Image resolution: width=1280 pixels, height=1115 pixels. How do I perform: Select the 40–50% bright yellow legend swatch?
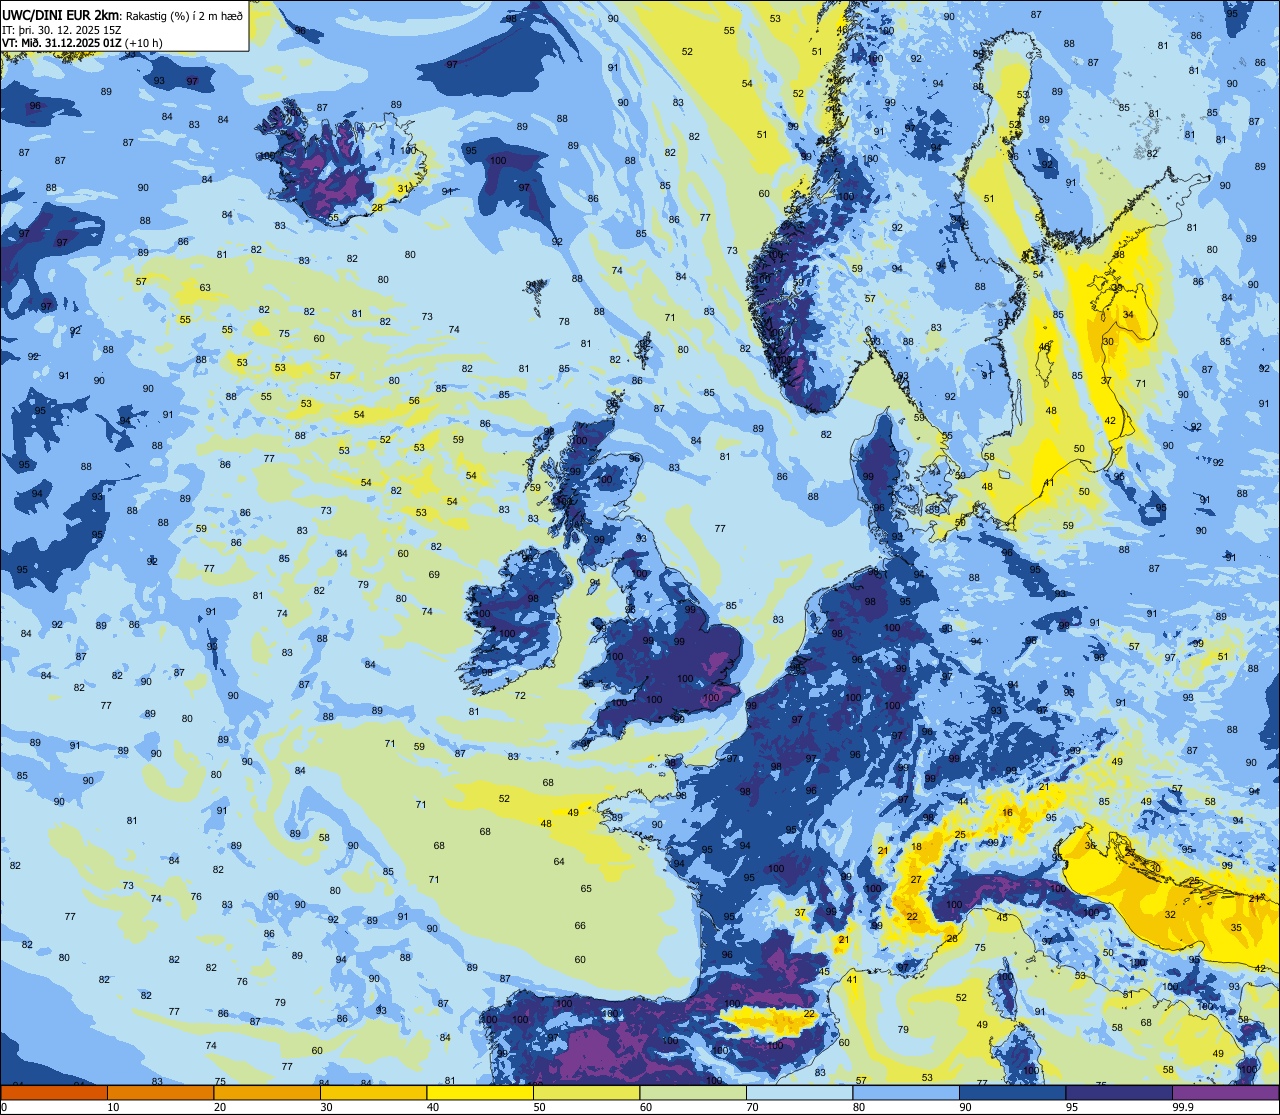[x=480, y=1092]
